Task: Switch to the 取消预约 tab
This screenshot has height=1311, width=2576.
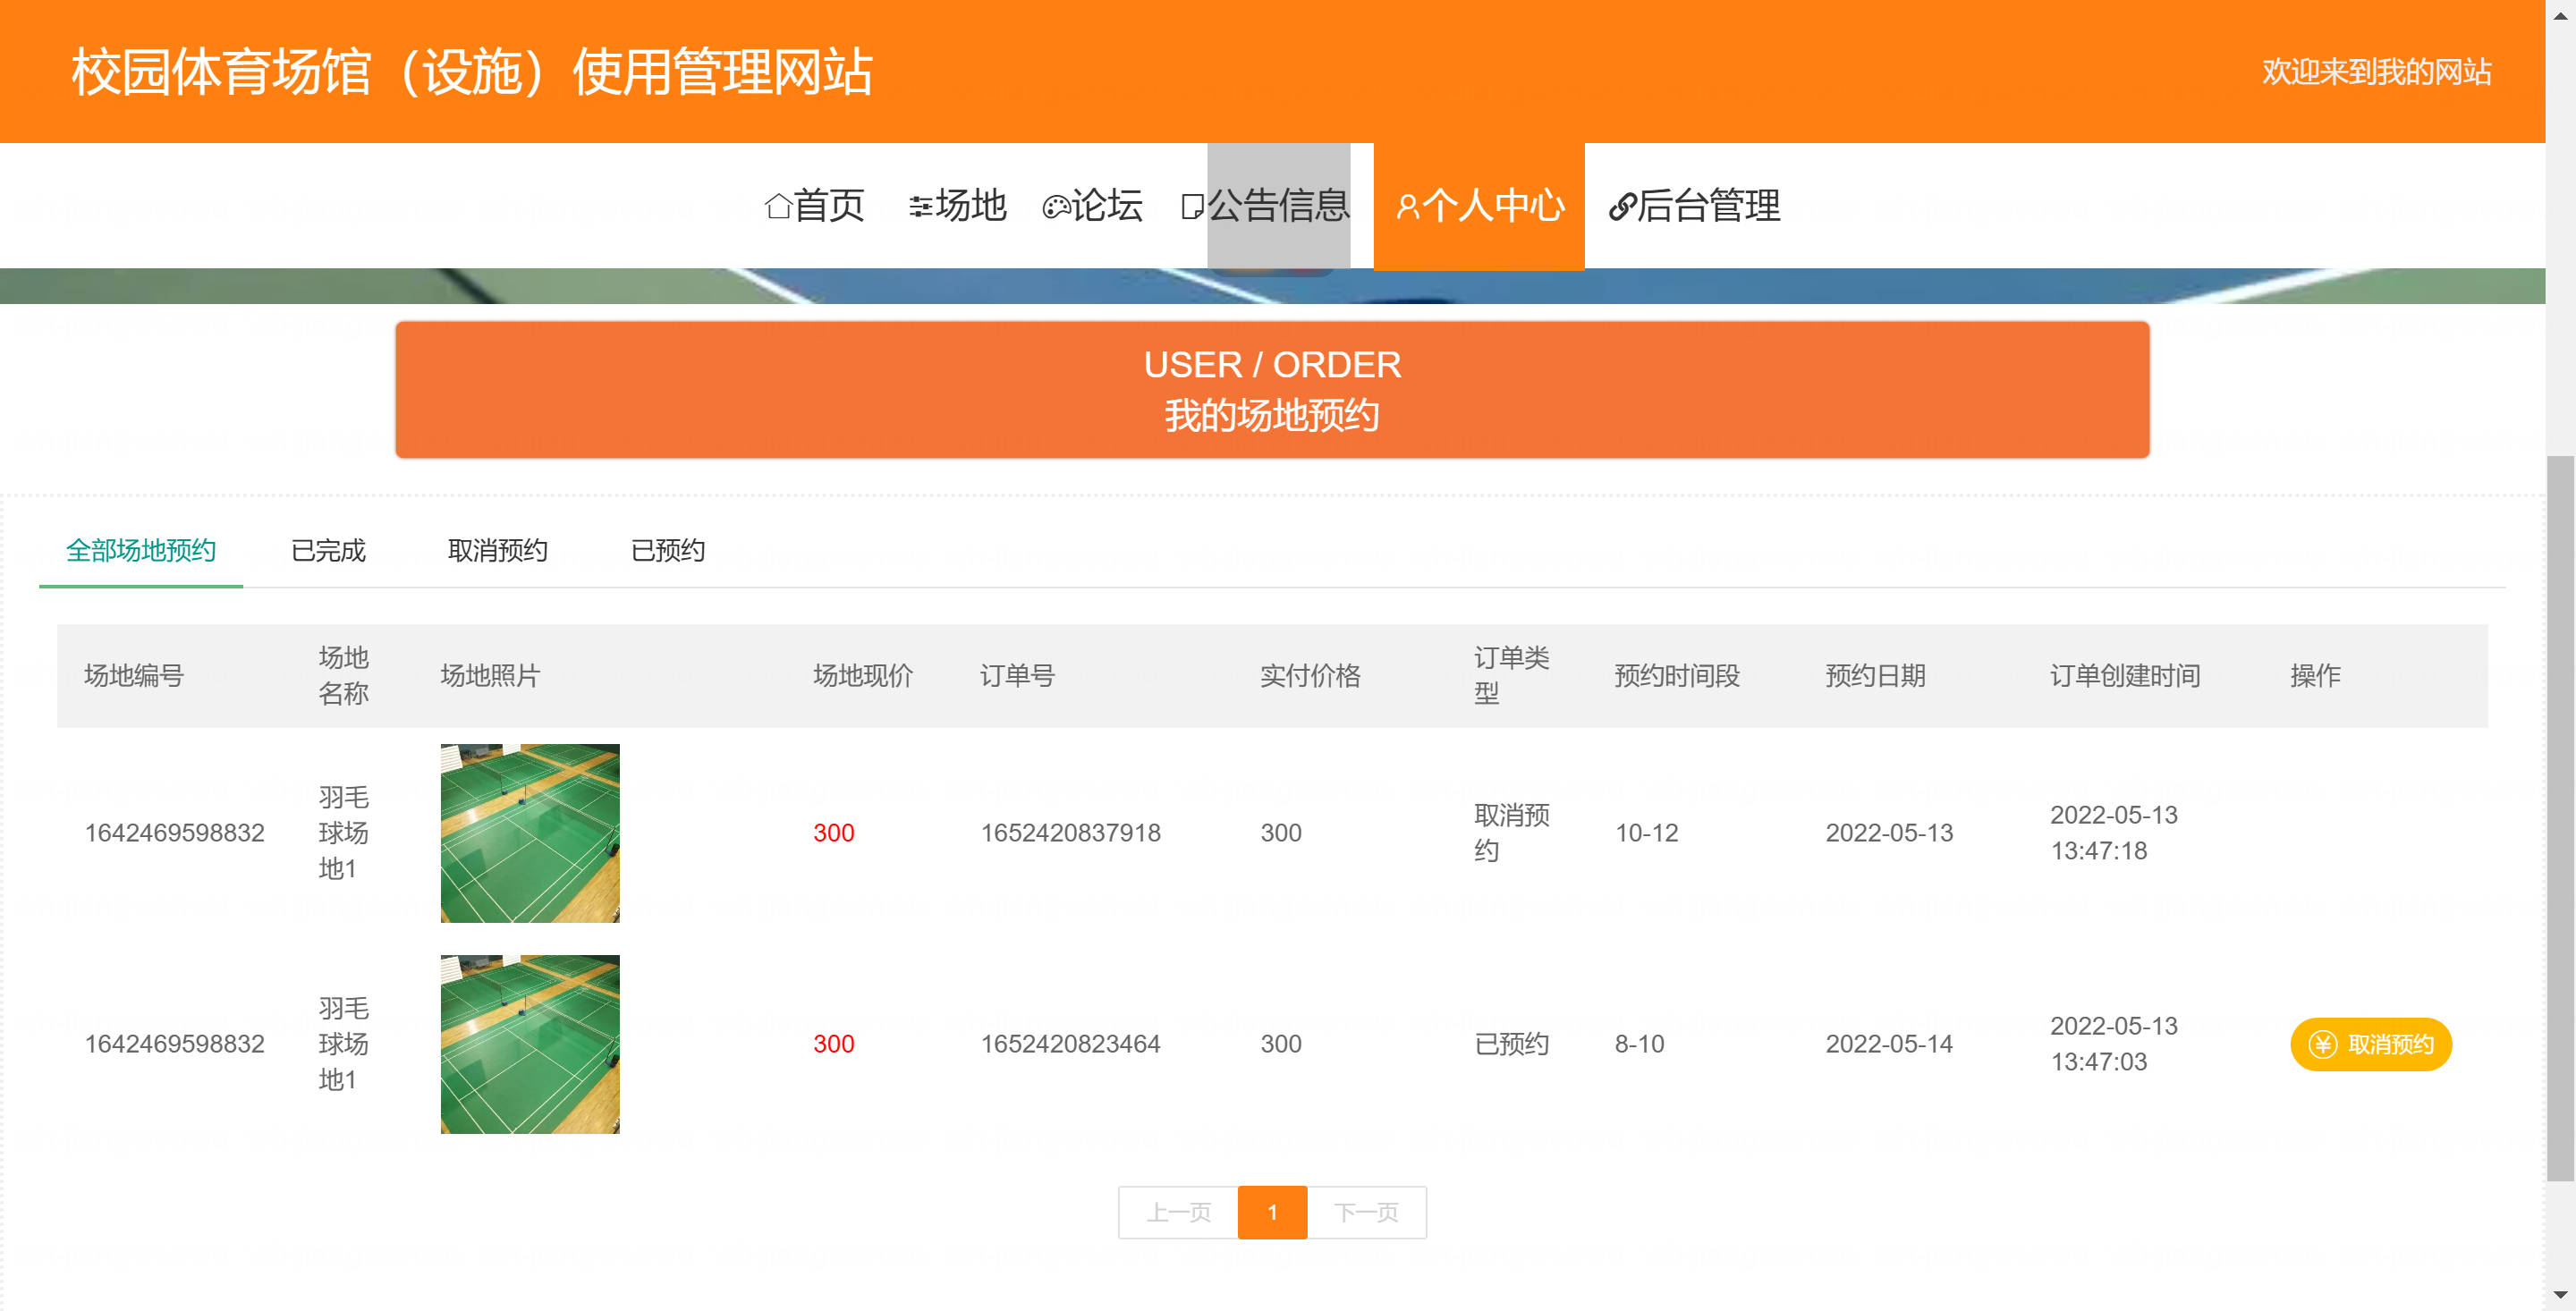Action: click(497, 550)
